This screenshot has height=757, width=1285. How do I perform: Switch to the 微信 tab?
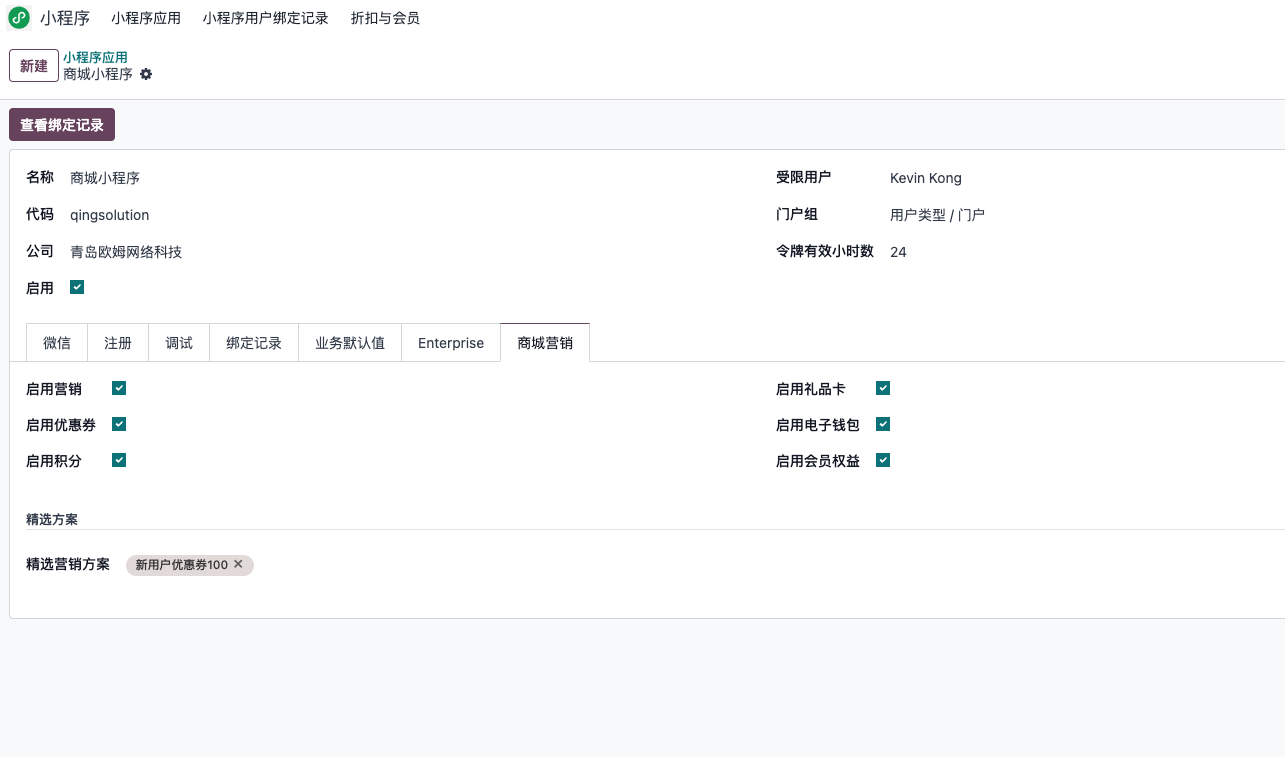tap(57, 342)
